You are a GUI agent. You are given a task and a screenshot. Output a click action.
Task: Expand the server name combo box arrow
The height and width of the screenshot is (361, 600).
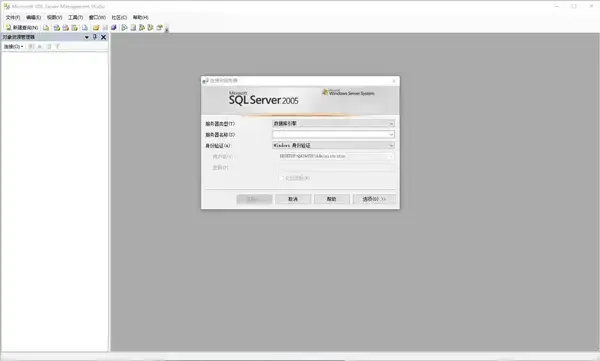click(x=391, y=134)
